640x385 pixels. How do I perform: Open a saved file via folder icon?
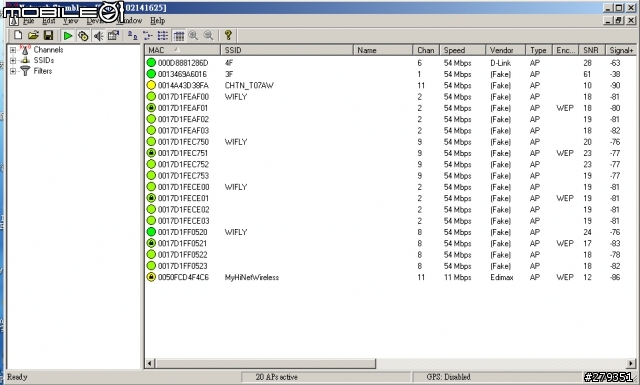[33, 36]
